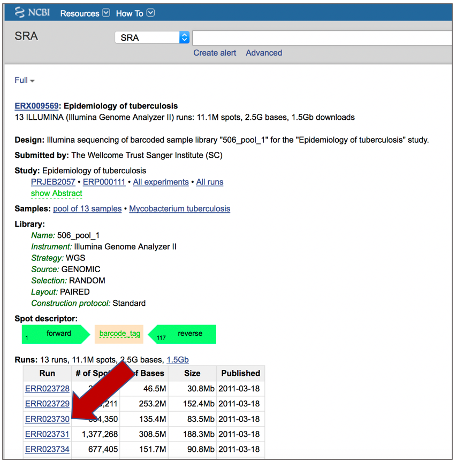
Task: Open the pool of 13 samples link
Action: (x=87, y=209)
